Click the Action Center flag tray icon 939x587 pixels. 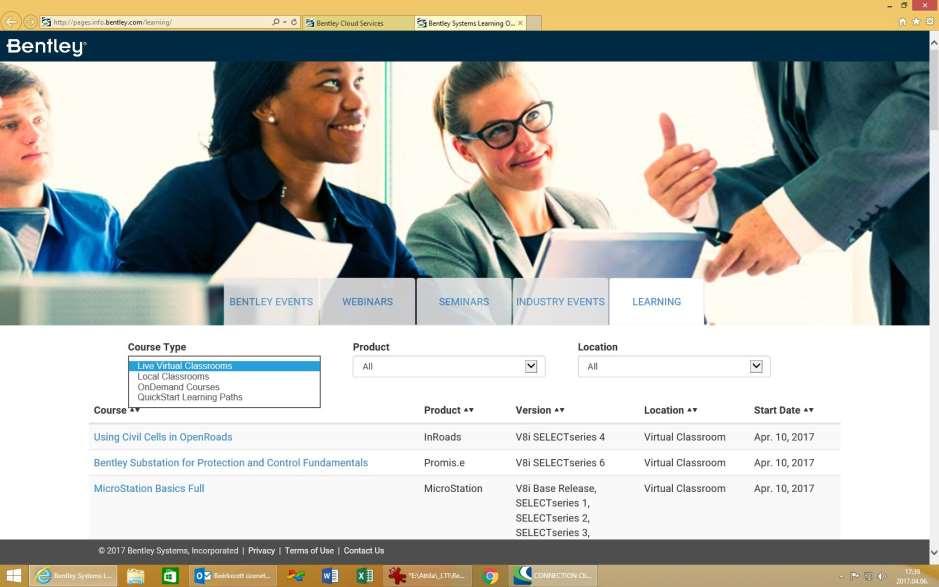point(855,577)
